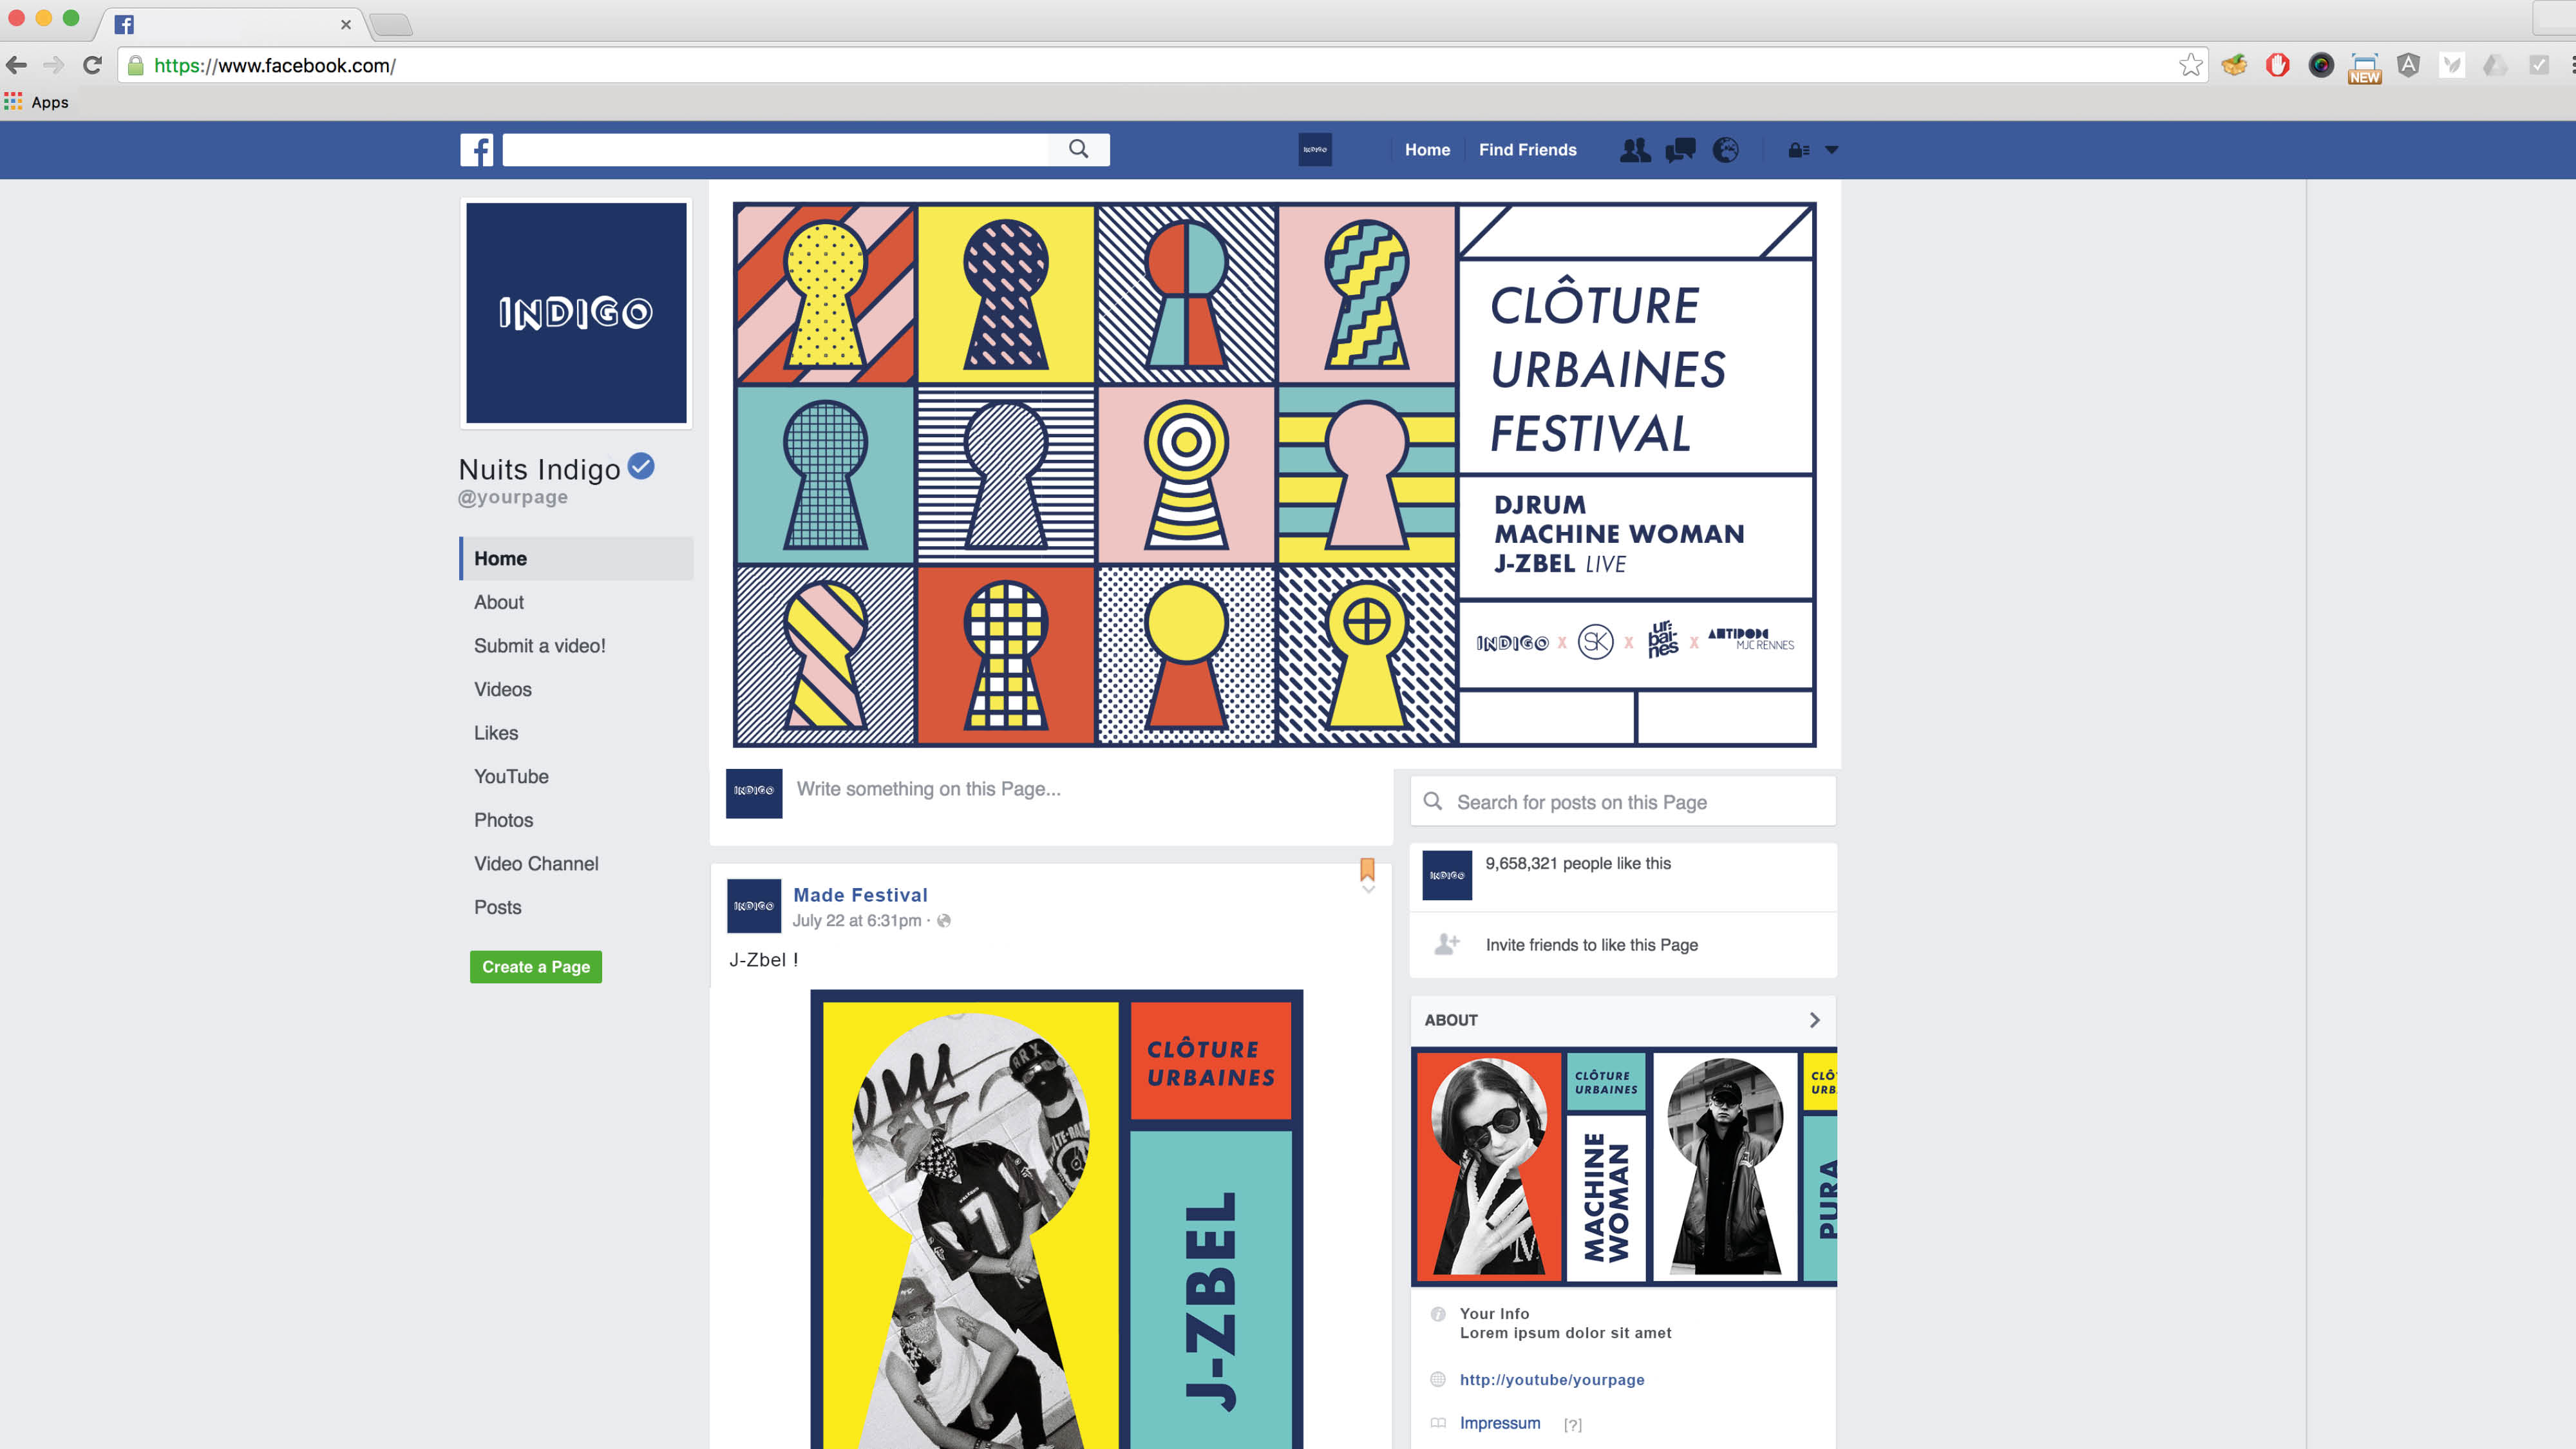This screenshot has height=1449, width=2576.
Task: Open the account dropdown arrow
Action: pos(1832,150)
